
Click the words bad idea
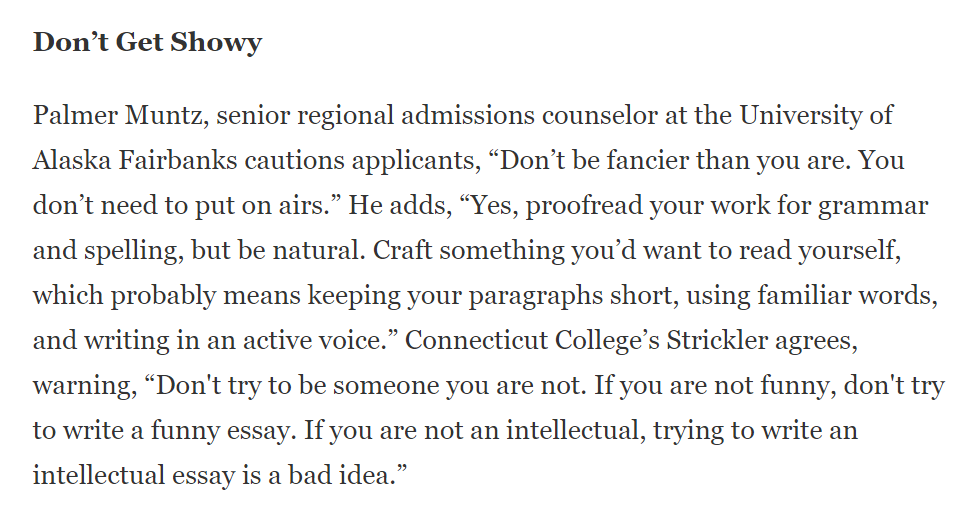tap(342, 475)
